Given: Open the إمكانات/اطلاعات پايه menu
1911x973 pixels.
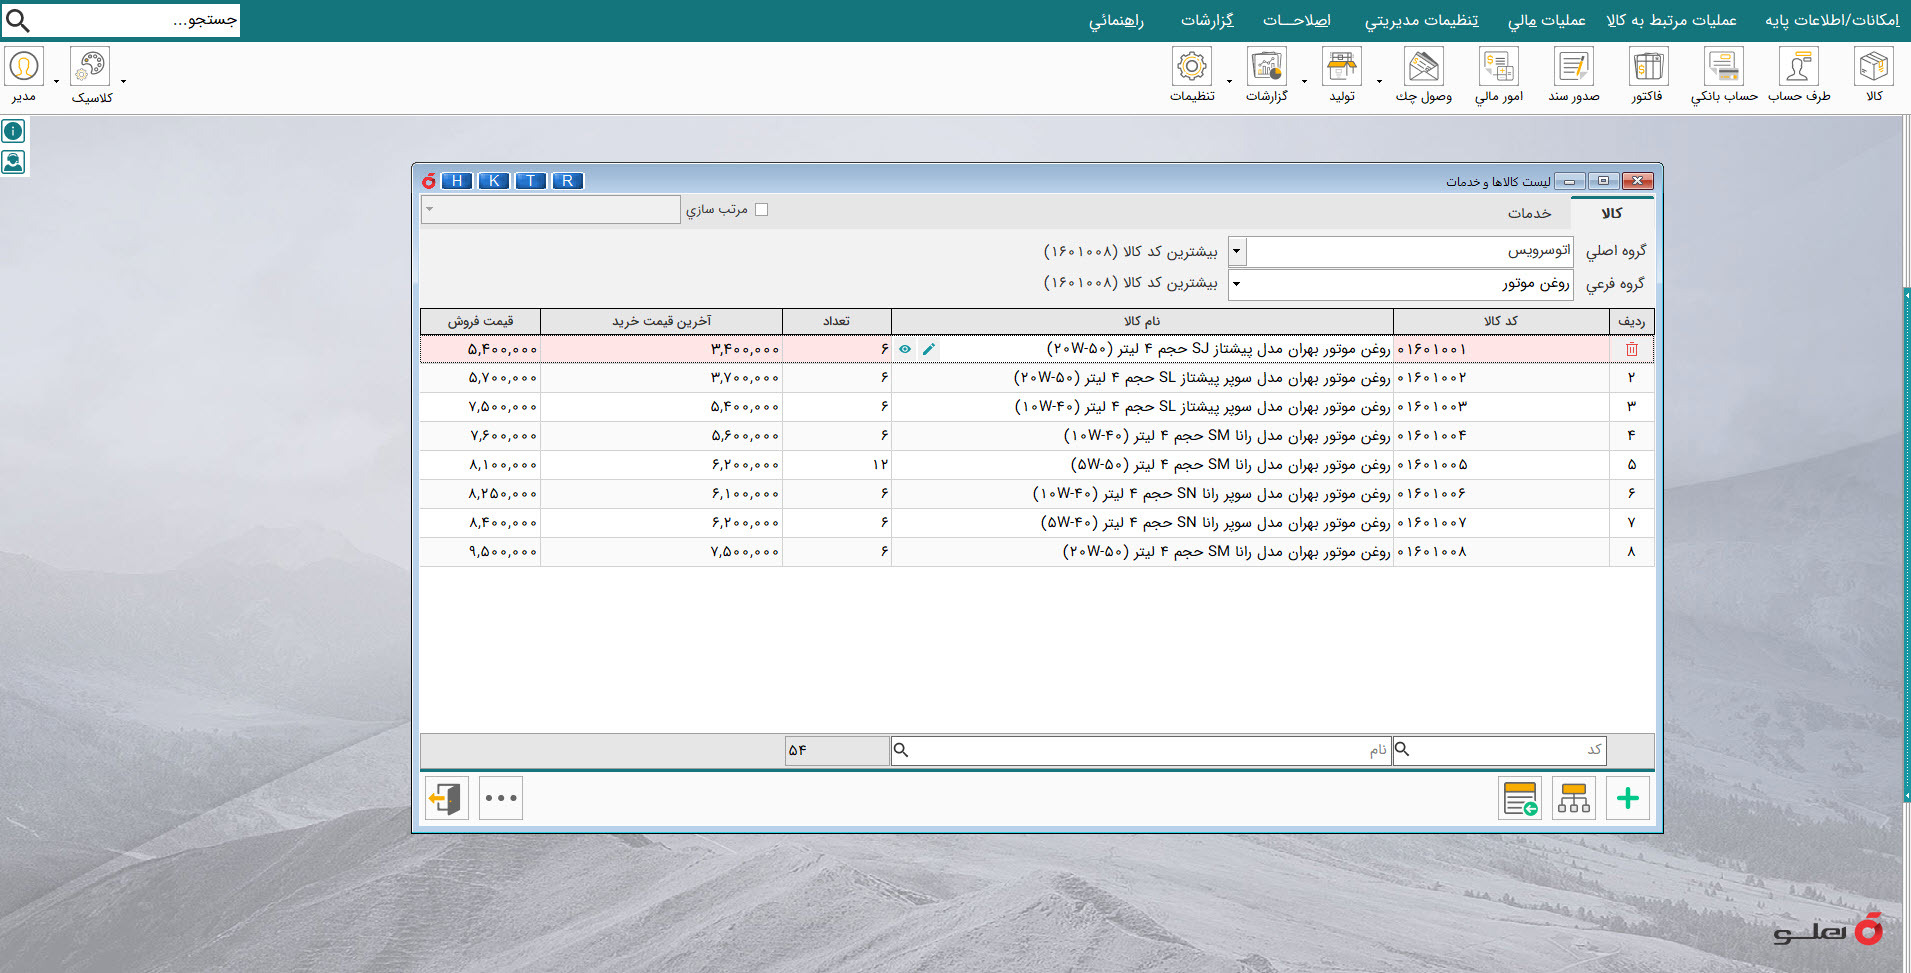Looking at the screenshot, I should click(x=1832, y=20).
